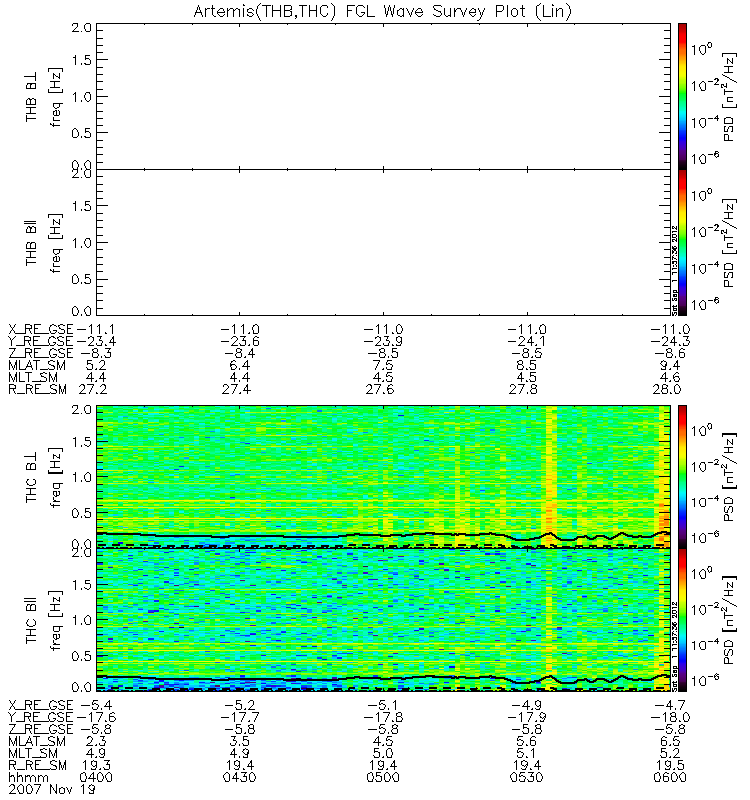Select the color bar beside the THC B∥ spectrogram
Viewport: 750px width, 800px height.
click(x=682, y=620)
